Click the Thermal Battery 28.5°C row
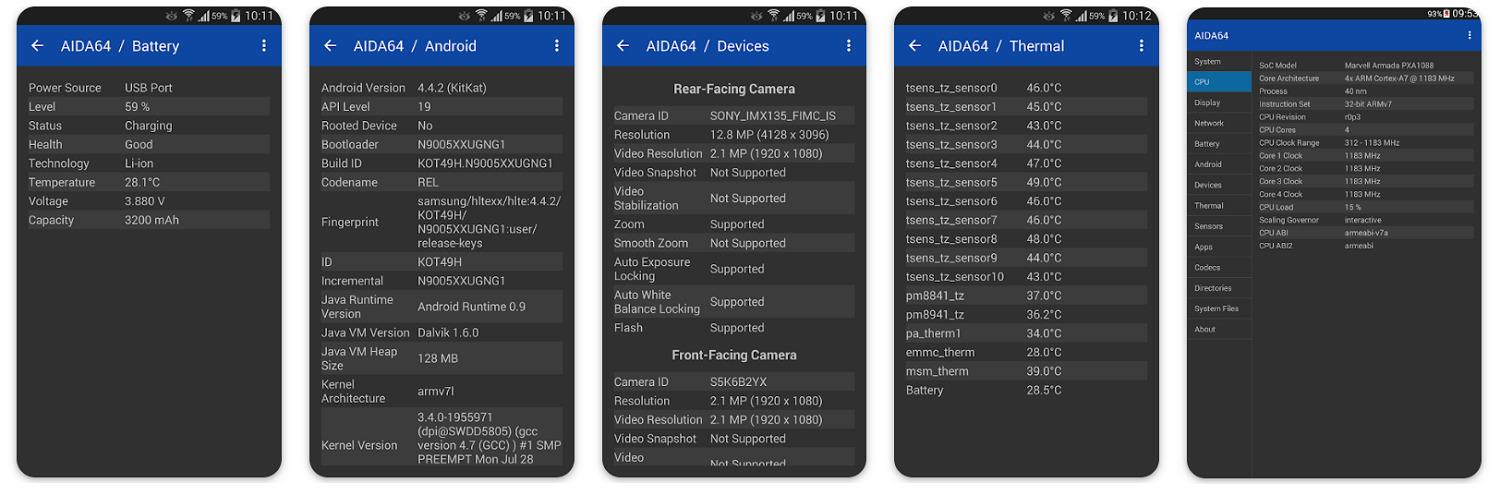 pos(1026,390)
